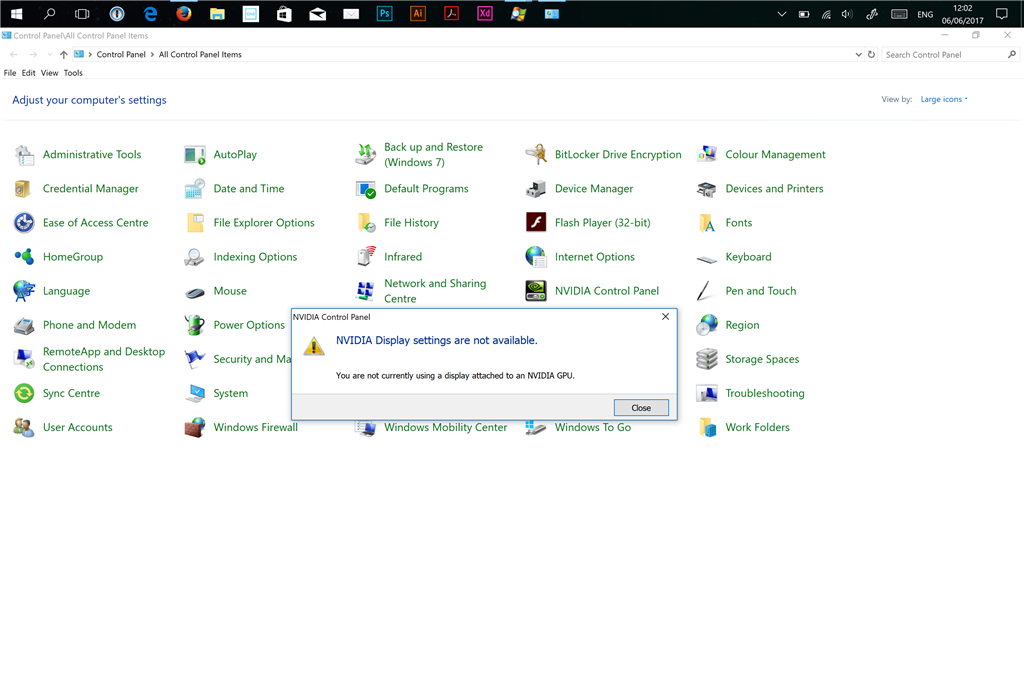The height and width of the screenshot is (682, 1024).
Task: Click the Ease of Access Centre icon
Action: [24, 223]
